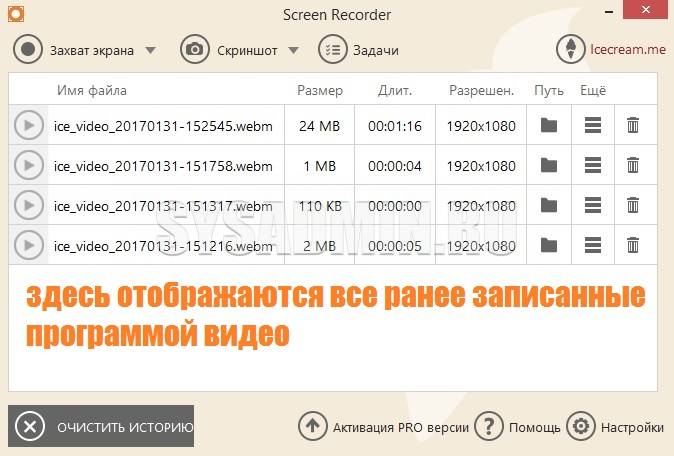Show more menu for ice_video_20170131-151317.webm
This screenshot has width=674, height=456.
point(592,205)
